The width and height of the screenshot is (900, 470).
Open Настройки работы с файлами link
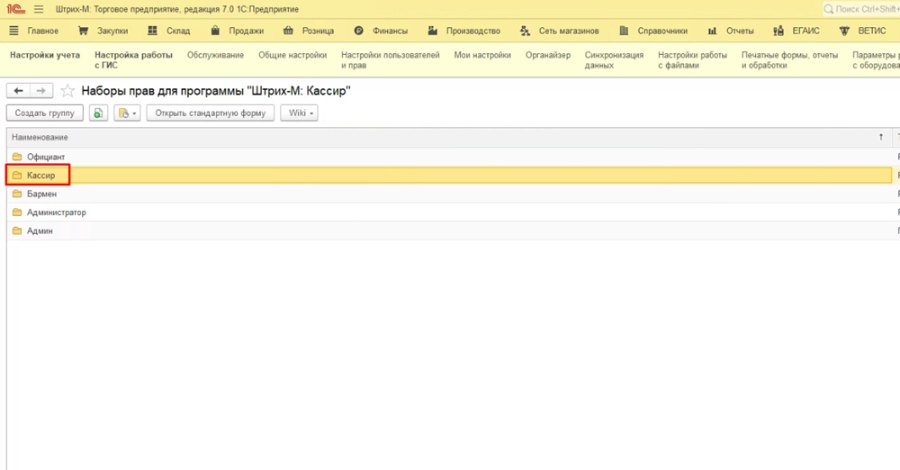[692, 60]
